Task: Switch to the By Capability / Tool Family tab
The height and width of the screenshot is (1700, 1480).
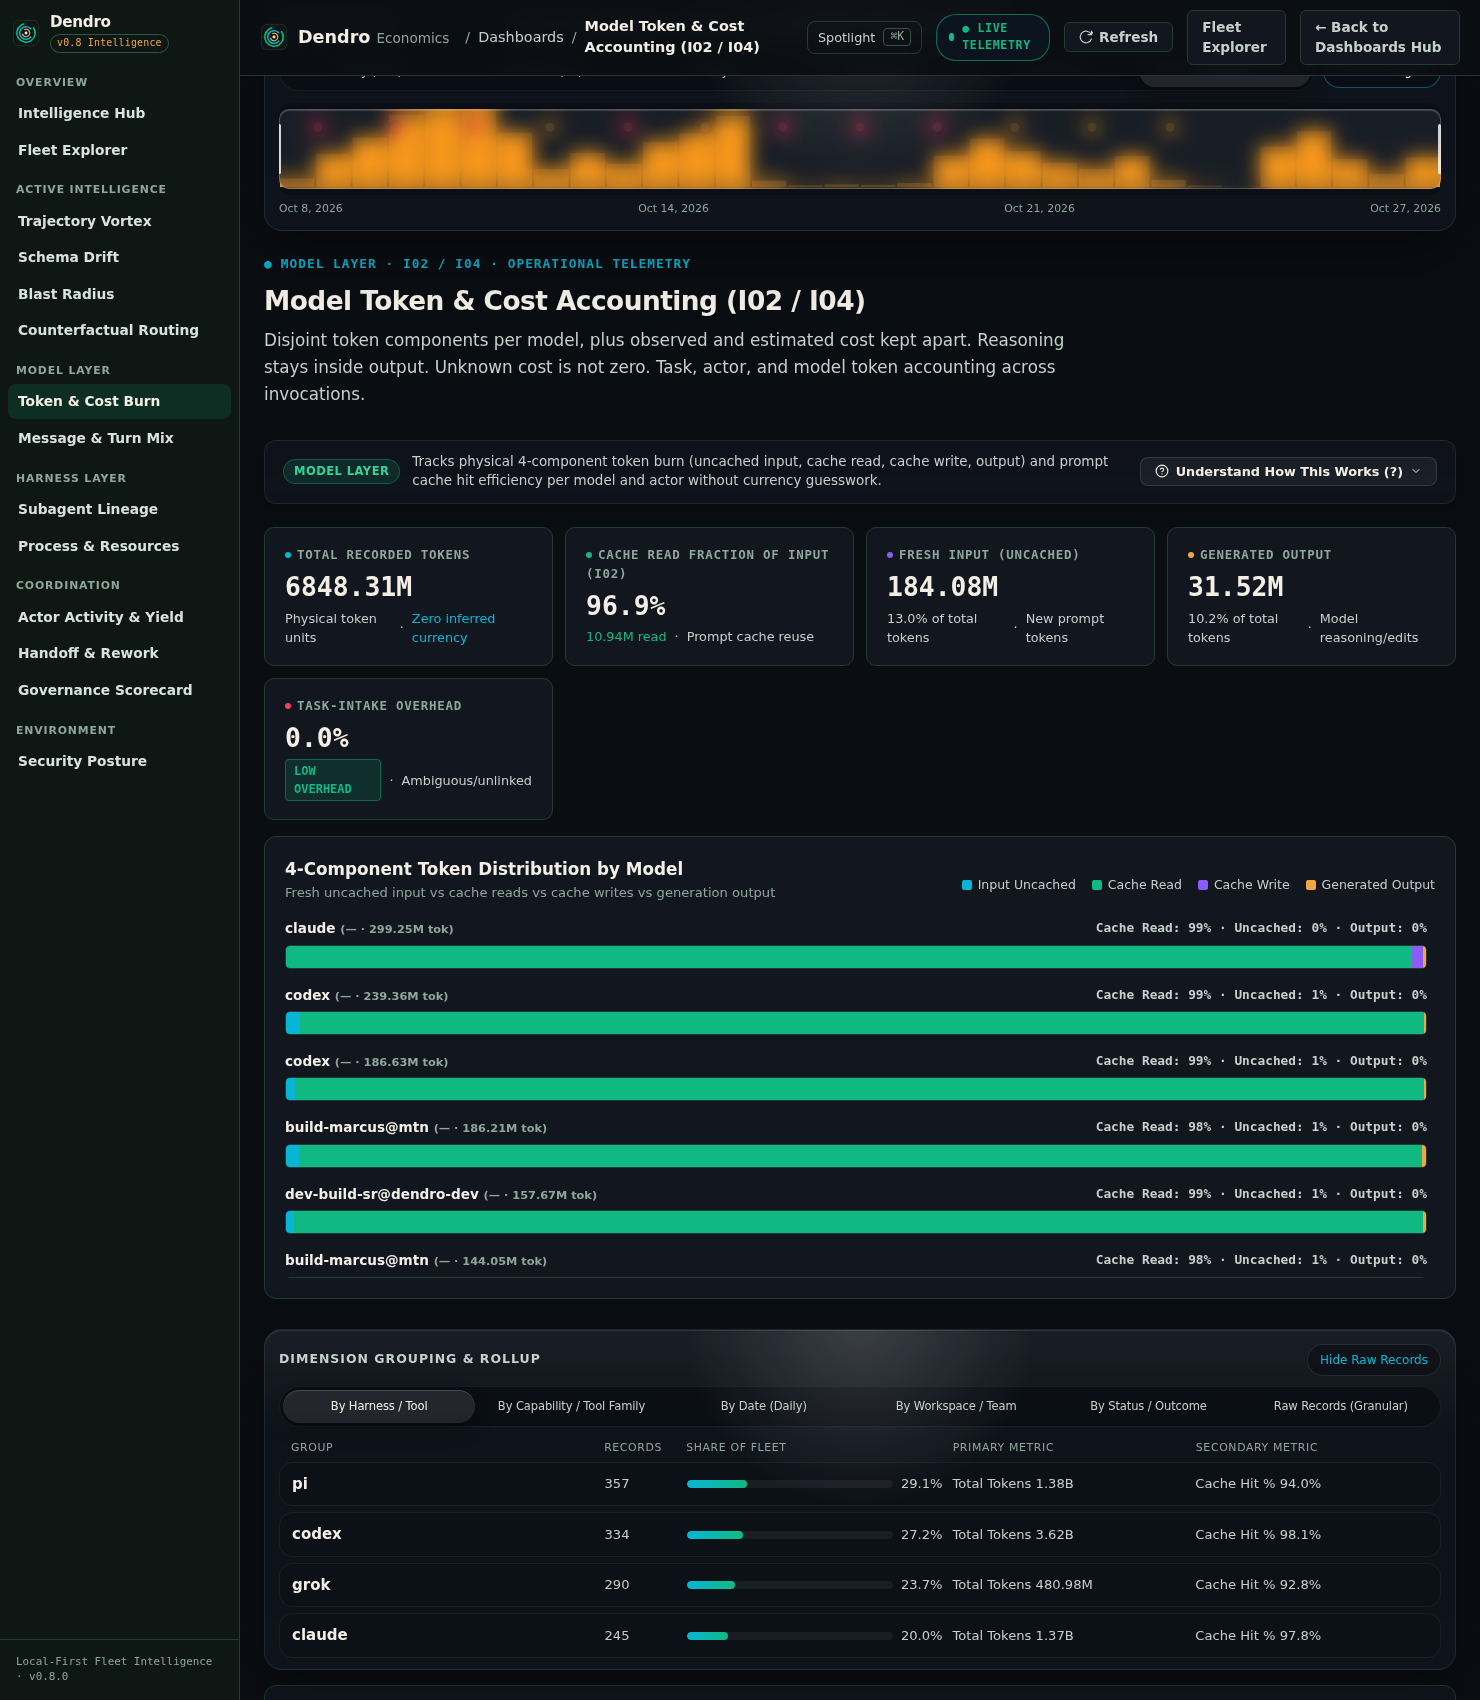Action: tap(571, 1406)
